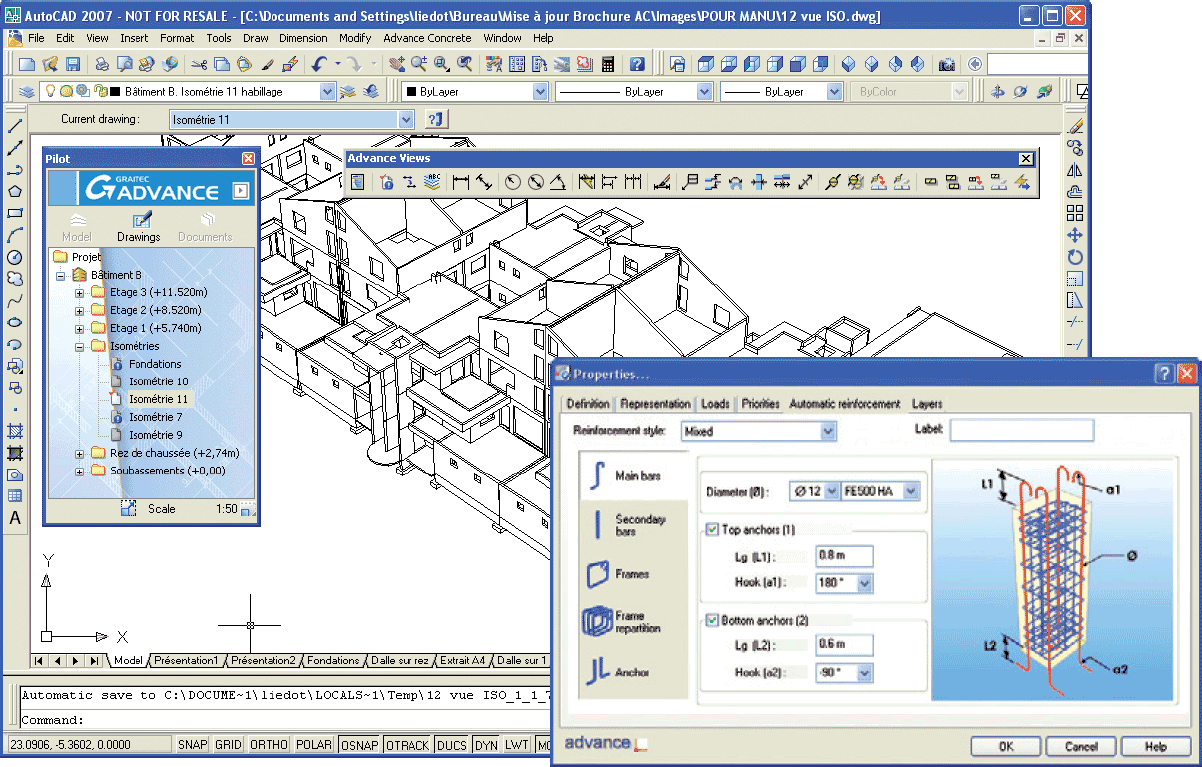
Task: Toggle OTRACK in status bar
Action: point(407,745)
